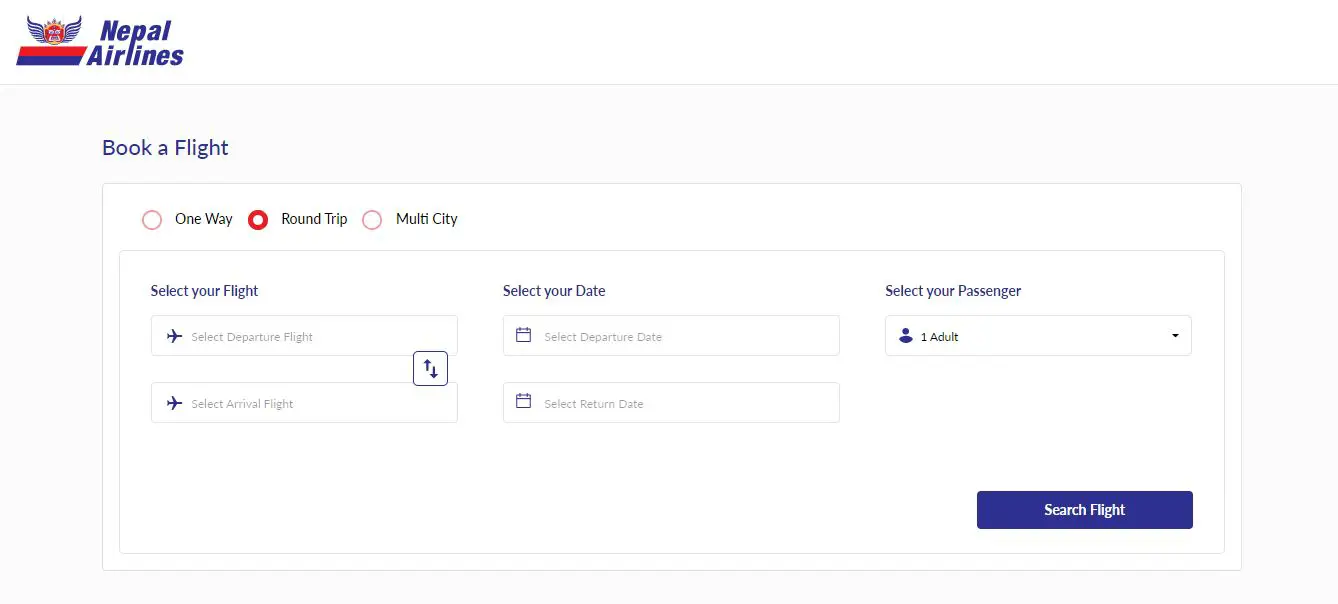This screenshot has height=604, width=1338.
Task: Open the Select Return Date field
Action: click(x=680, y=404)
